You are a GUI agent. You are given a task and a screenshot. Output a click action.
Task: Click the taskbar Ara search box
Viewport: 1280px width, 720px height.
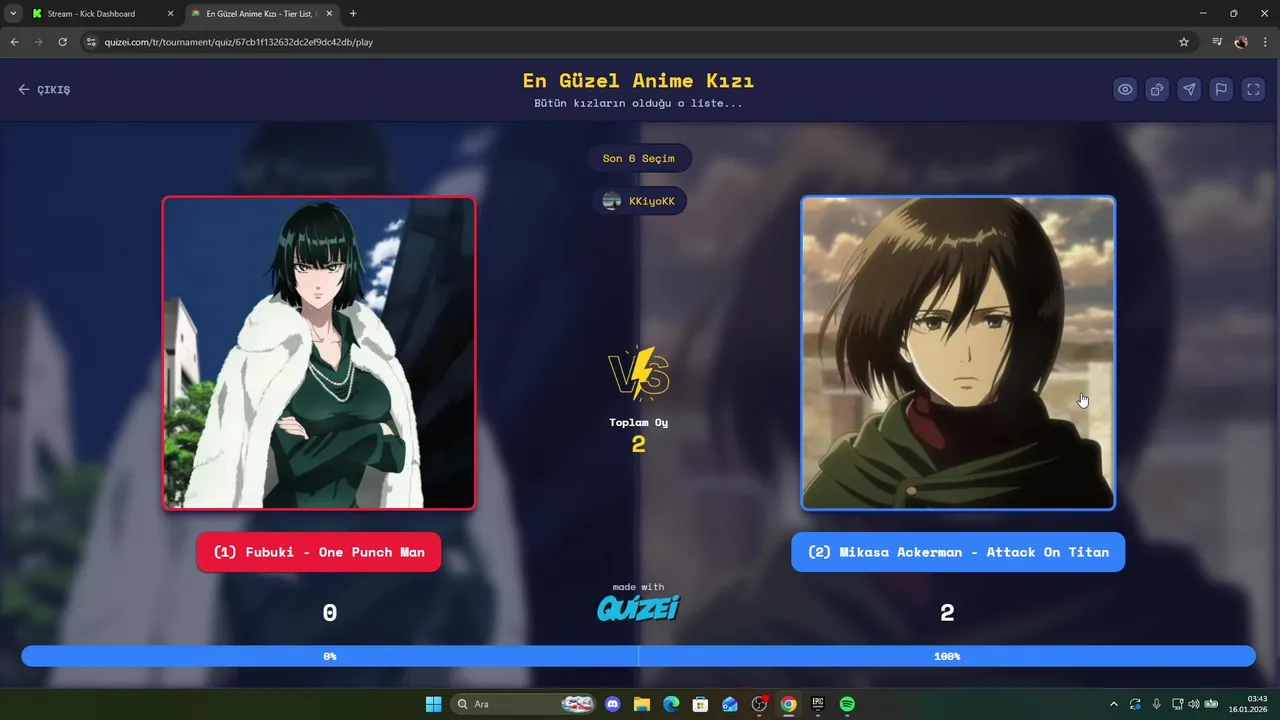(x=523, y=704)
